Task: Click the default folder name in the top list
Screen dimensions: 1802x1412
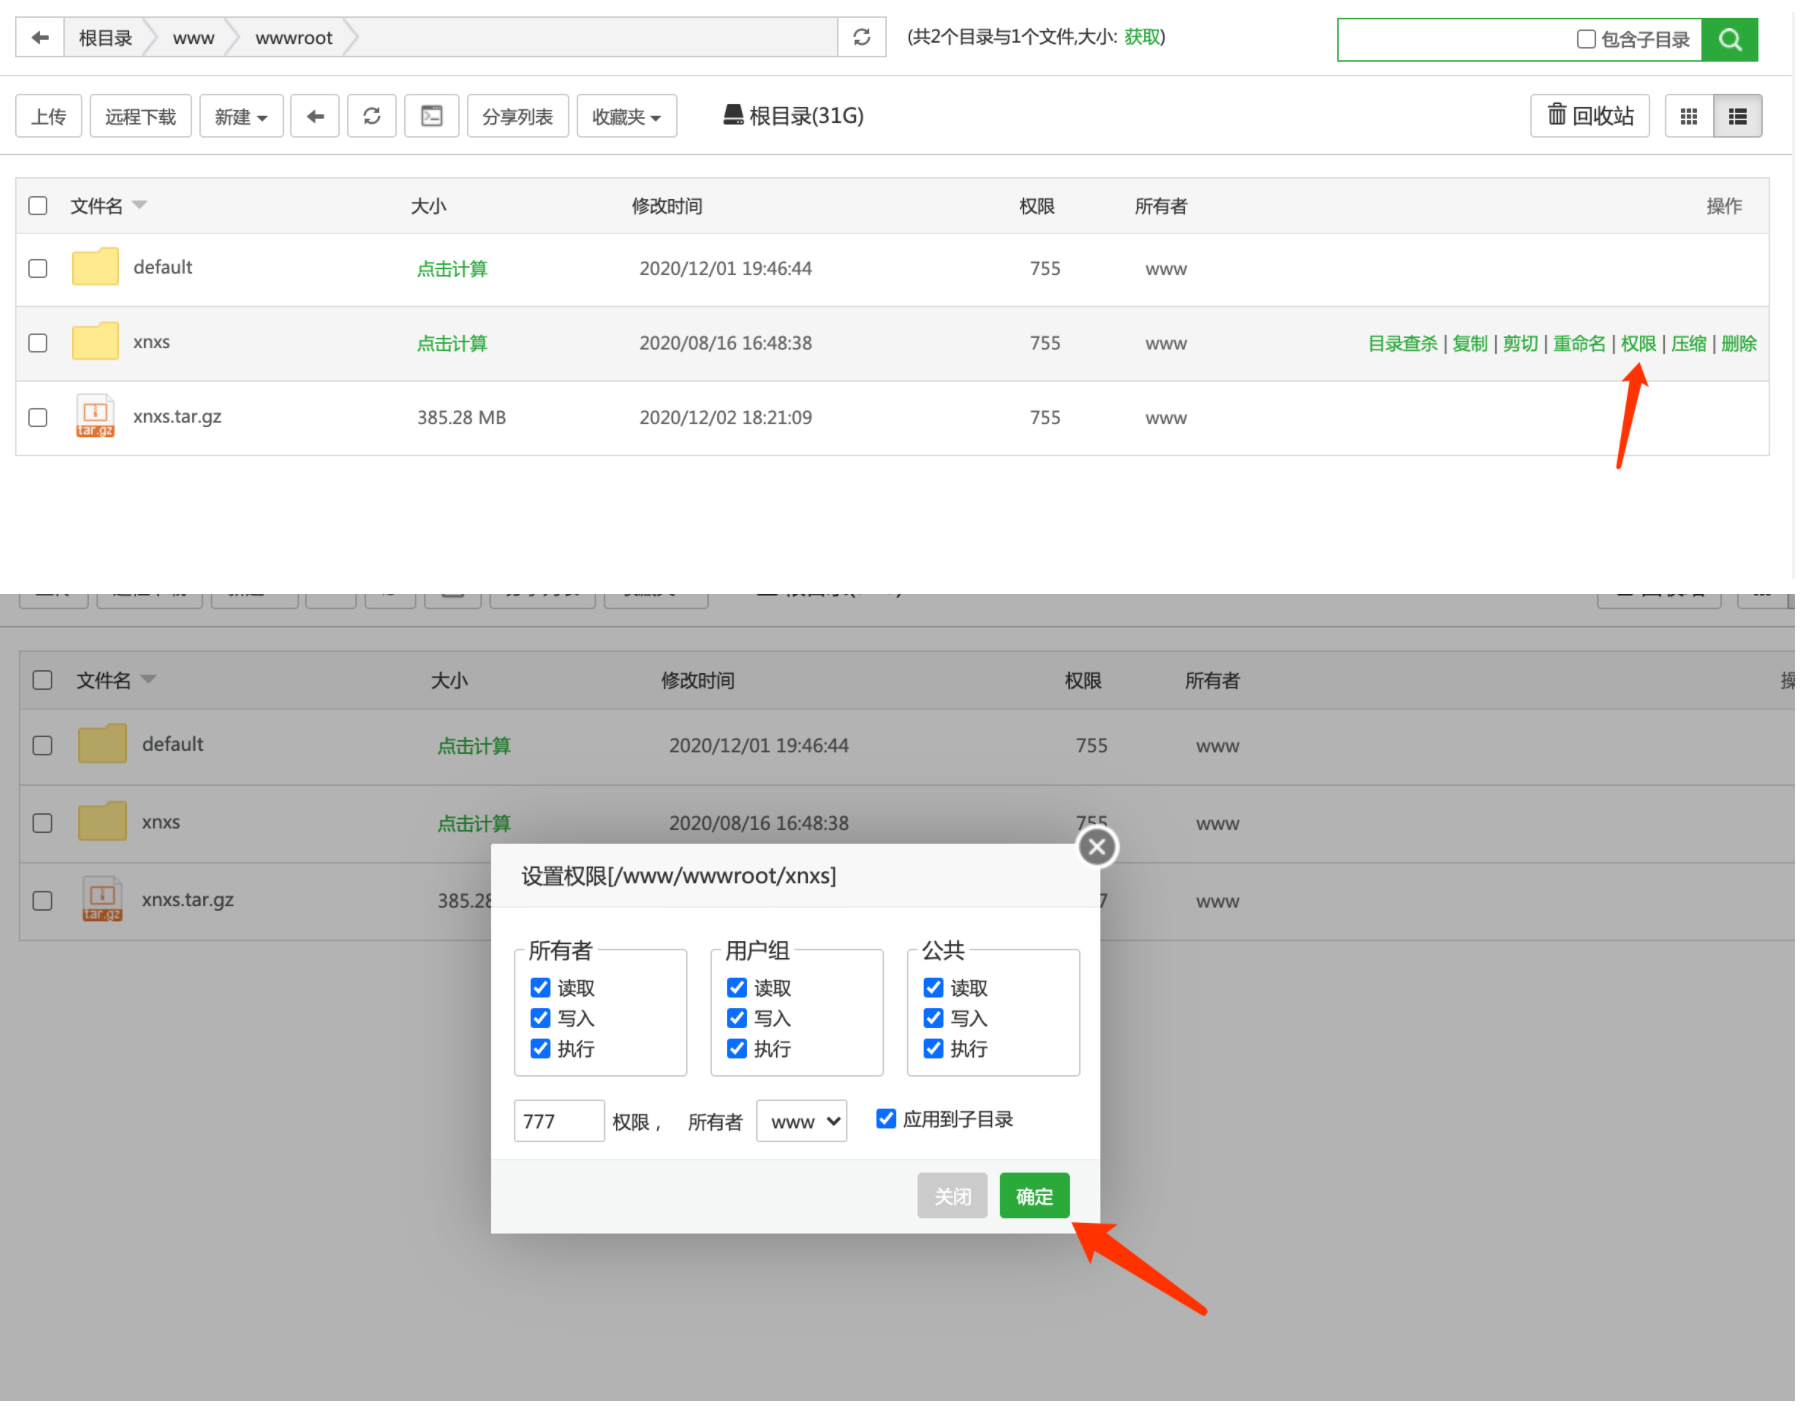Action: coord(163,268)
